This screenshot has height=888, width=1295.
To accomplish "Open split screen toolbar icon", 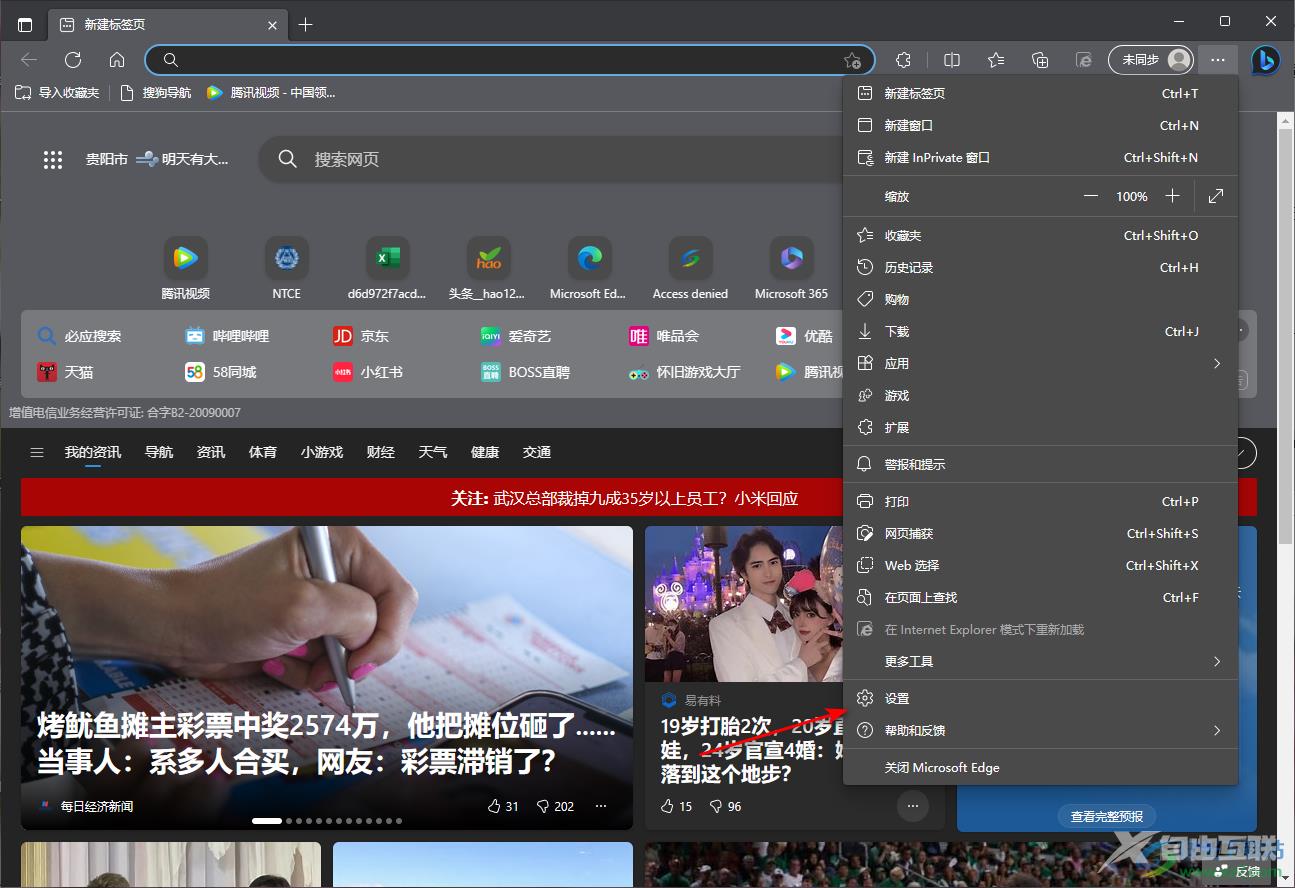I will pos(952,60).
